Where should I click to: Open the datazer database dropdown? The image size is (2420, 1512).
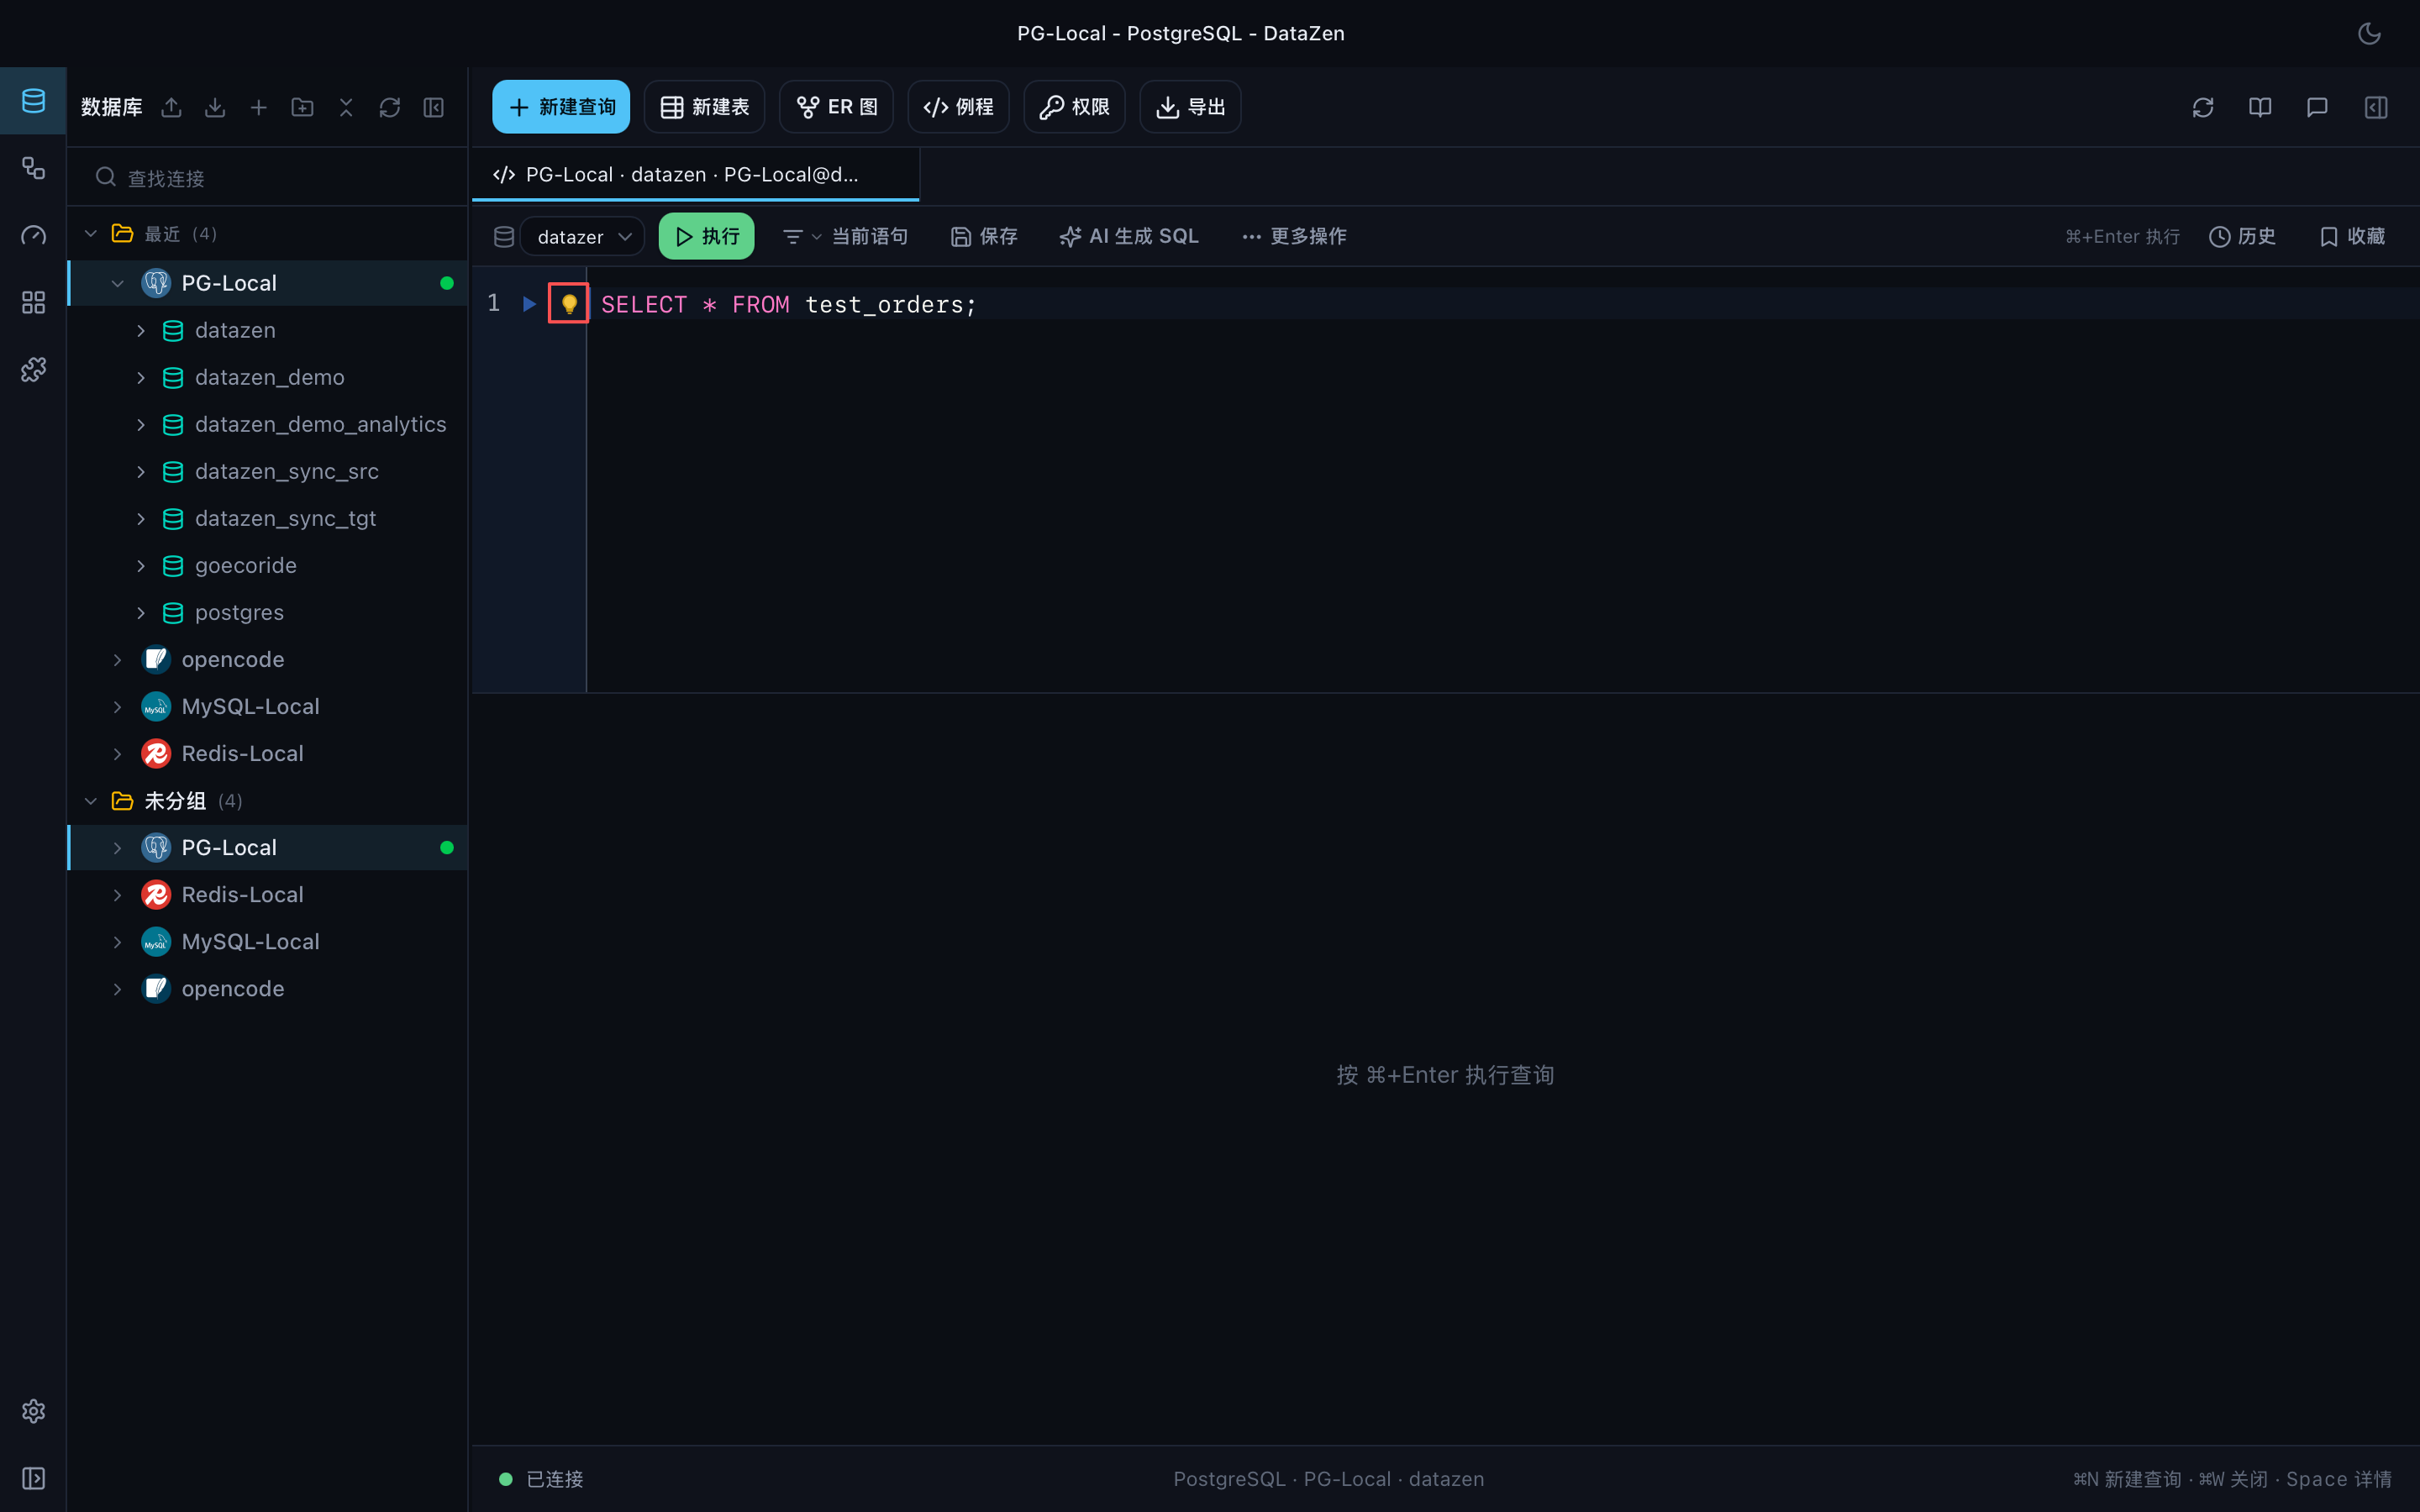583,237
